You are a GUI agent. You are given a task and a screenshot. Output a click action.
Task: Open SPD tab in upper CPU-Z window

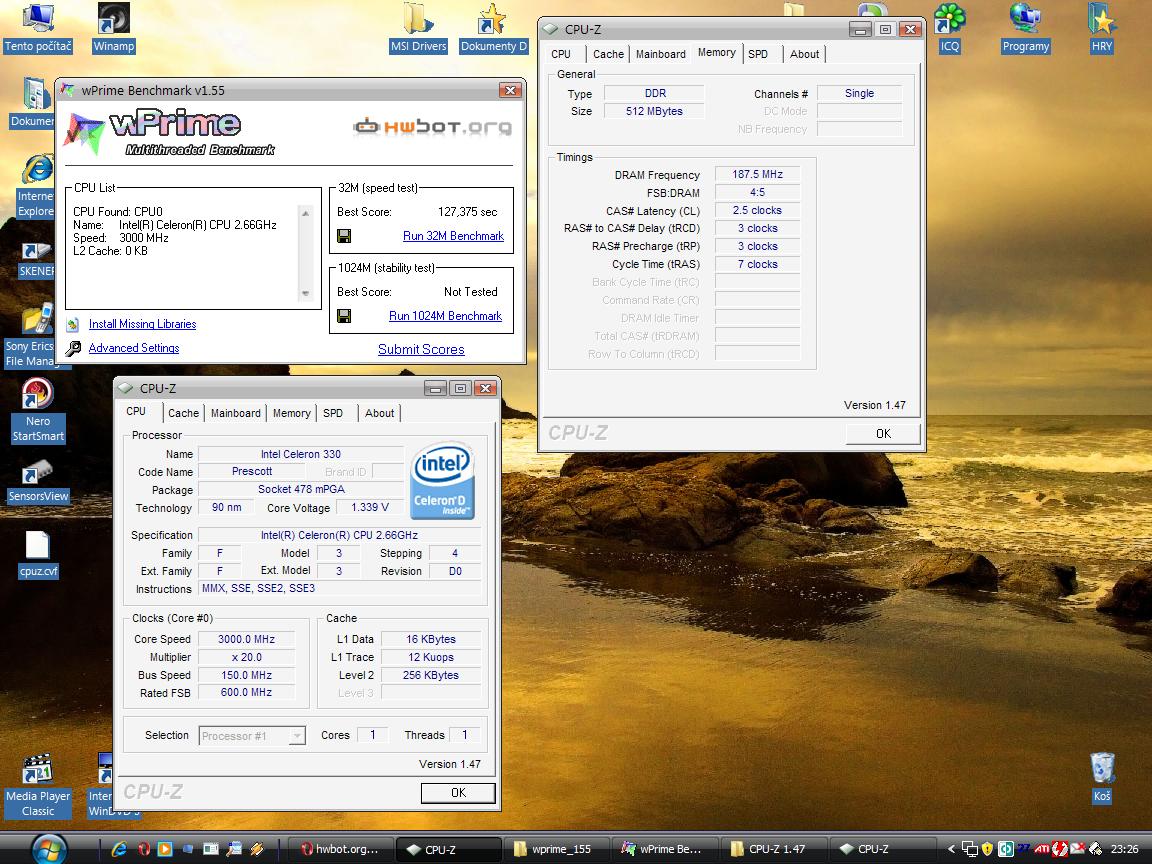point(757,54)
